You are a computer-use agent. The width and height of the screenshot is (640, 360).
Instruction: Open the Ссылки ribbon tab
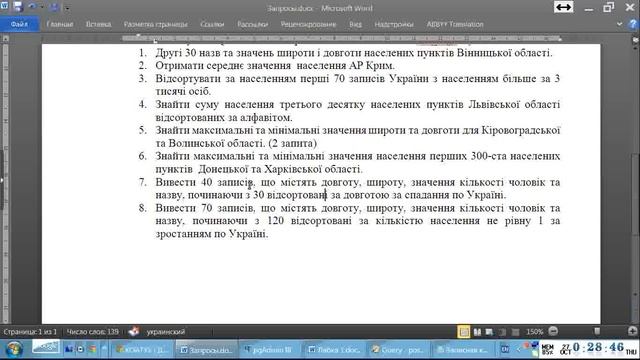pyautogui.click(x=212, y=24)
